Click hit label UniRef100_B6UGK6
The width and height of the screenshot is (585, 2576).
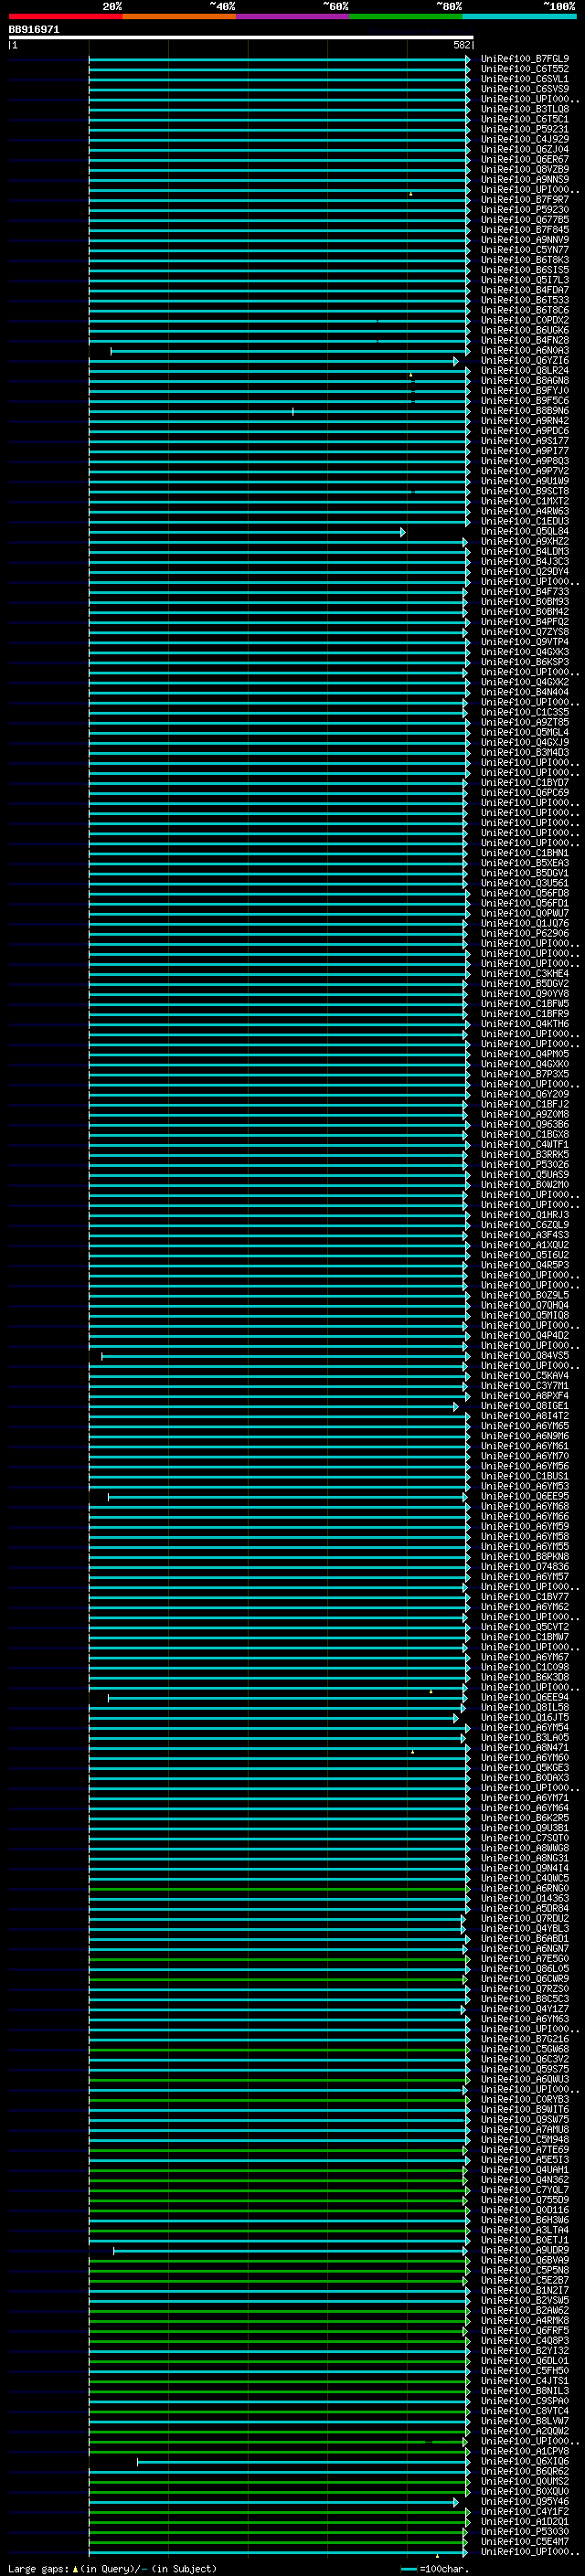(524, 330)
